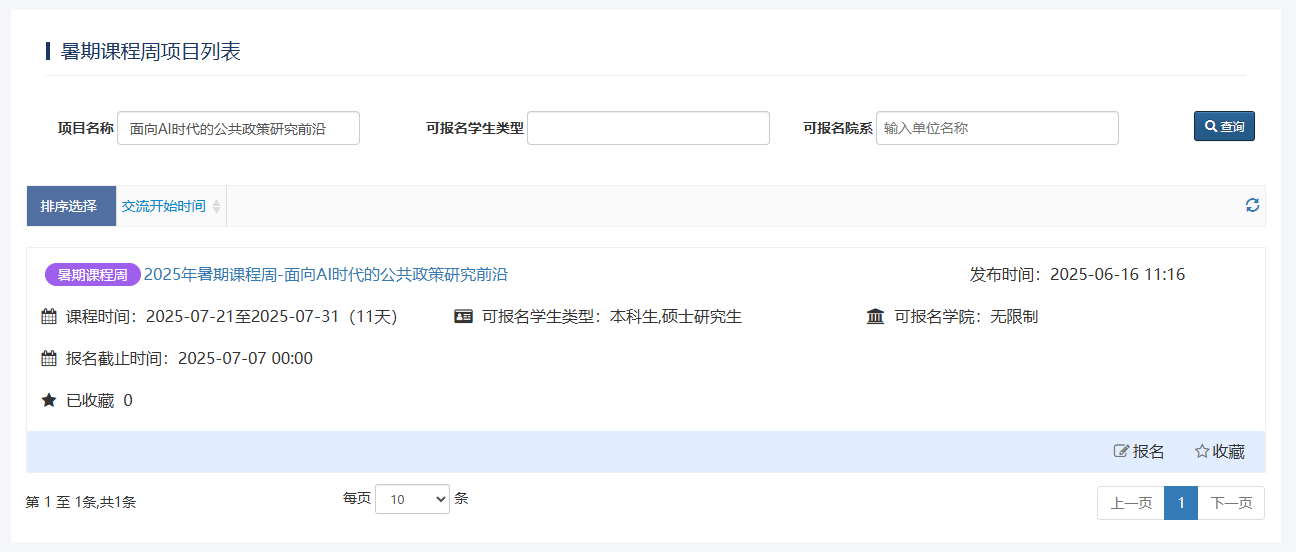Open the 每页 items-per-page dropdown
Image resolution: width=1296 pixels, height=552 pixels.
(412, 499)
